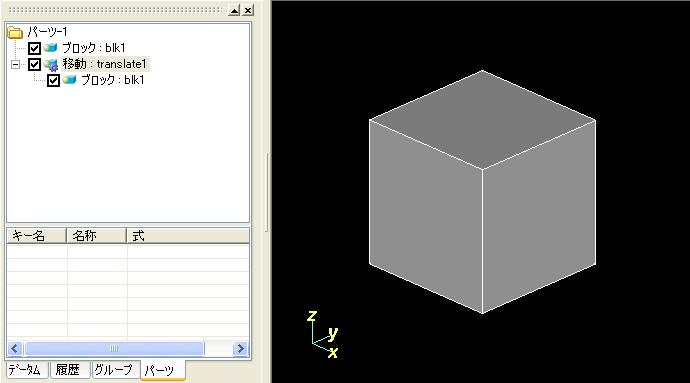Uncheck the top-level ブロック : blk1 checkbox
Image resolution: width=690 pixels, height=383 pixels.
34,48
